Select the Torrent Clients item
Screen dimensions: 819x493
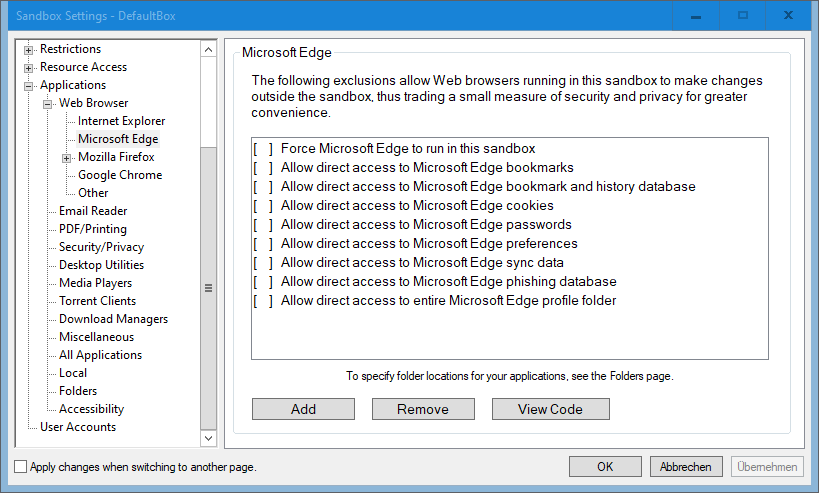point(97,301)
